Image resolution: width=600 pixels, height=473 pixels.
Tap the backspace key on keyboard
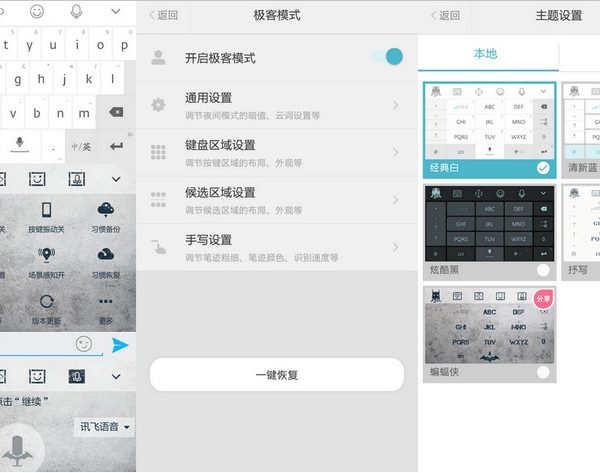pos(116,112)
